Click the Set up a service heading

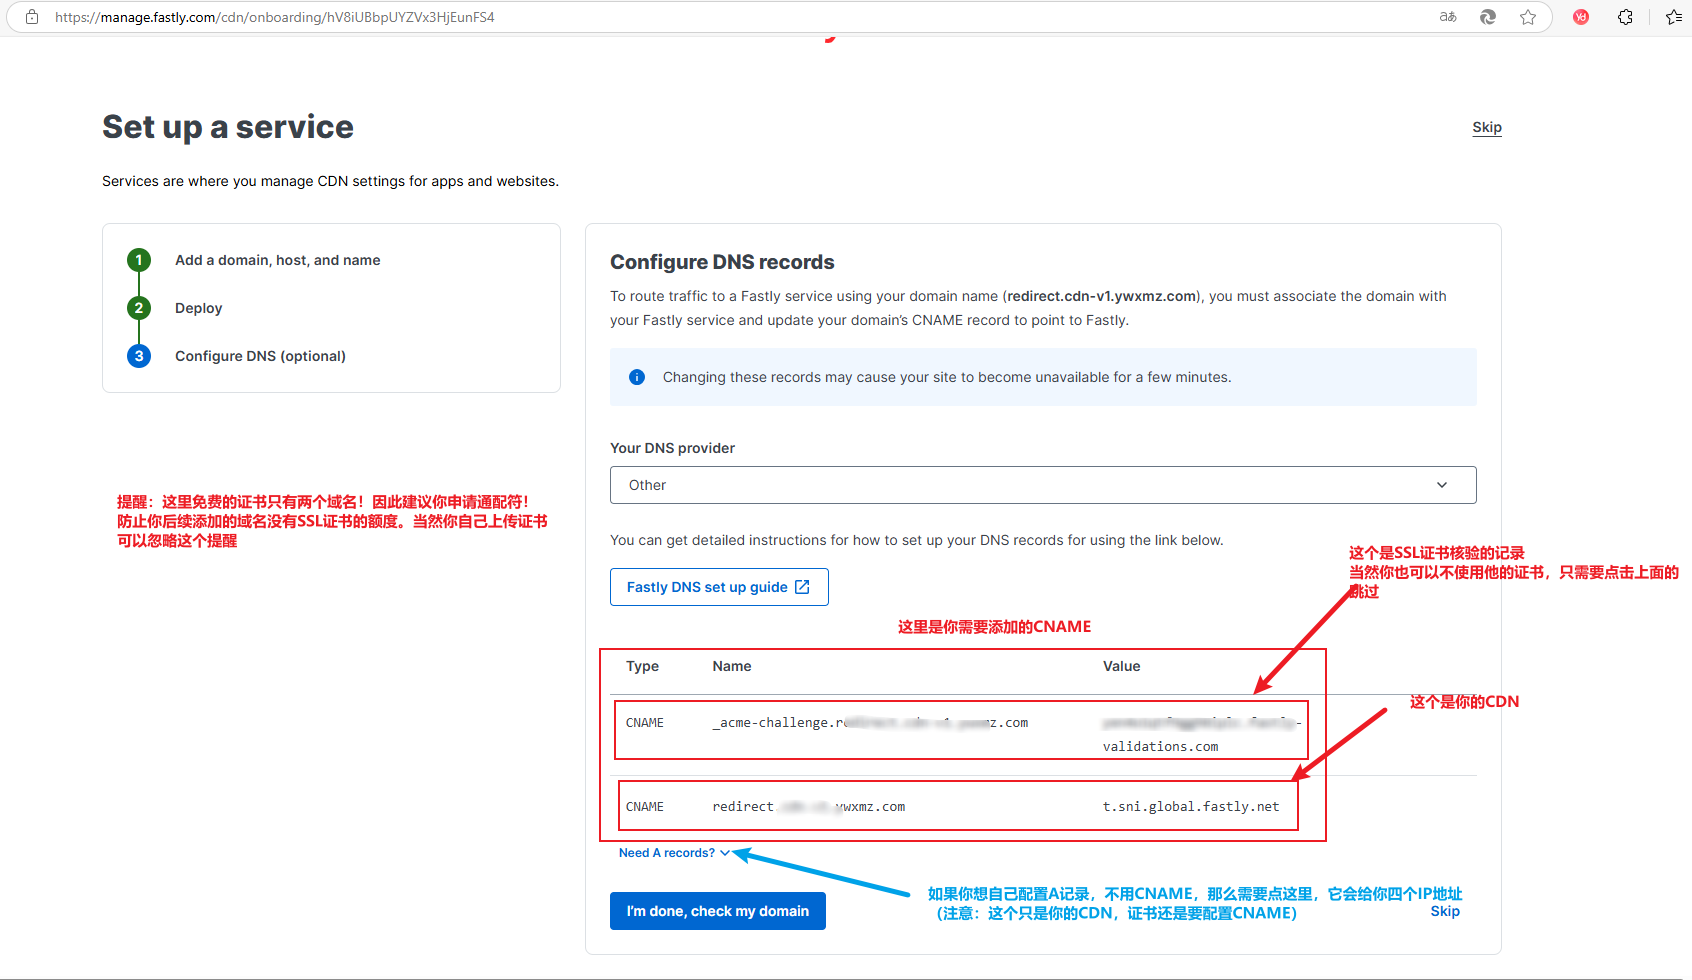point(228,127)
